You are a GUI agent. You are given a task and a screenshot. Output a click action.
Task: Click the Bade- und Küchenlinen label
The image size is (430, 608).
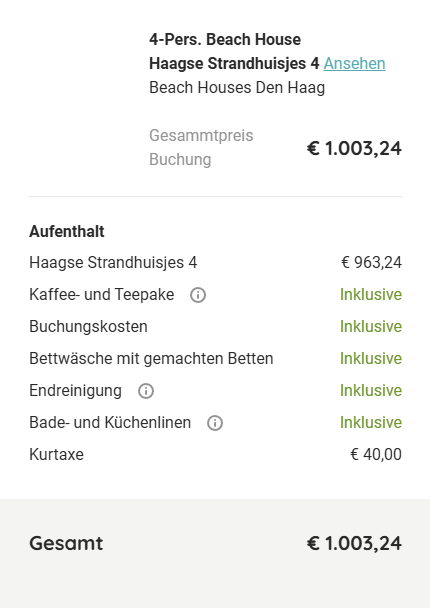coord(110,422)
